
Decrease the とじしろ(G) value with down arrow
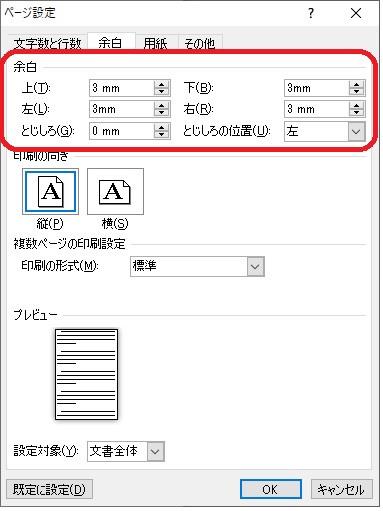[162, 135]
